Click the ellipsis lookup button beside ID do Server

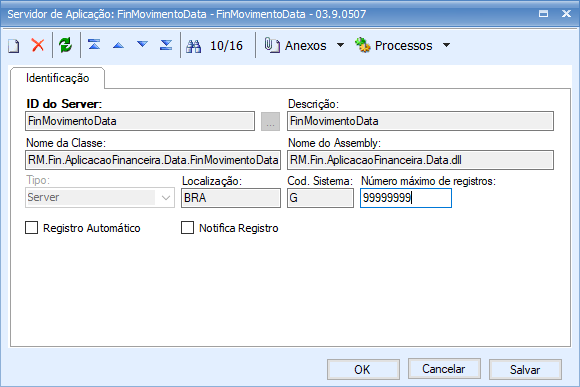click(270, 121)
